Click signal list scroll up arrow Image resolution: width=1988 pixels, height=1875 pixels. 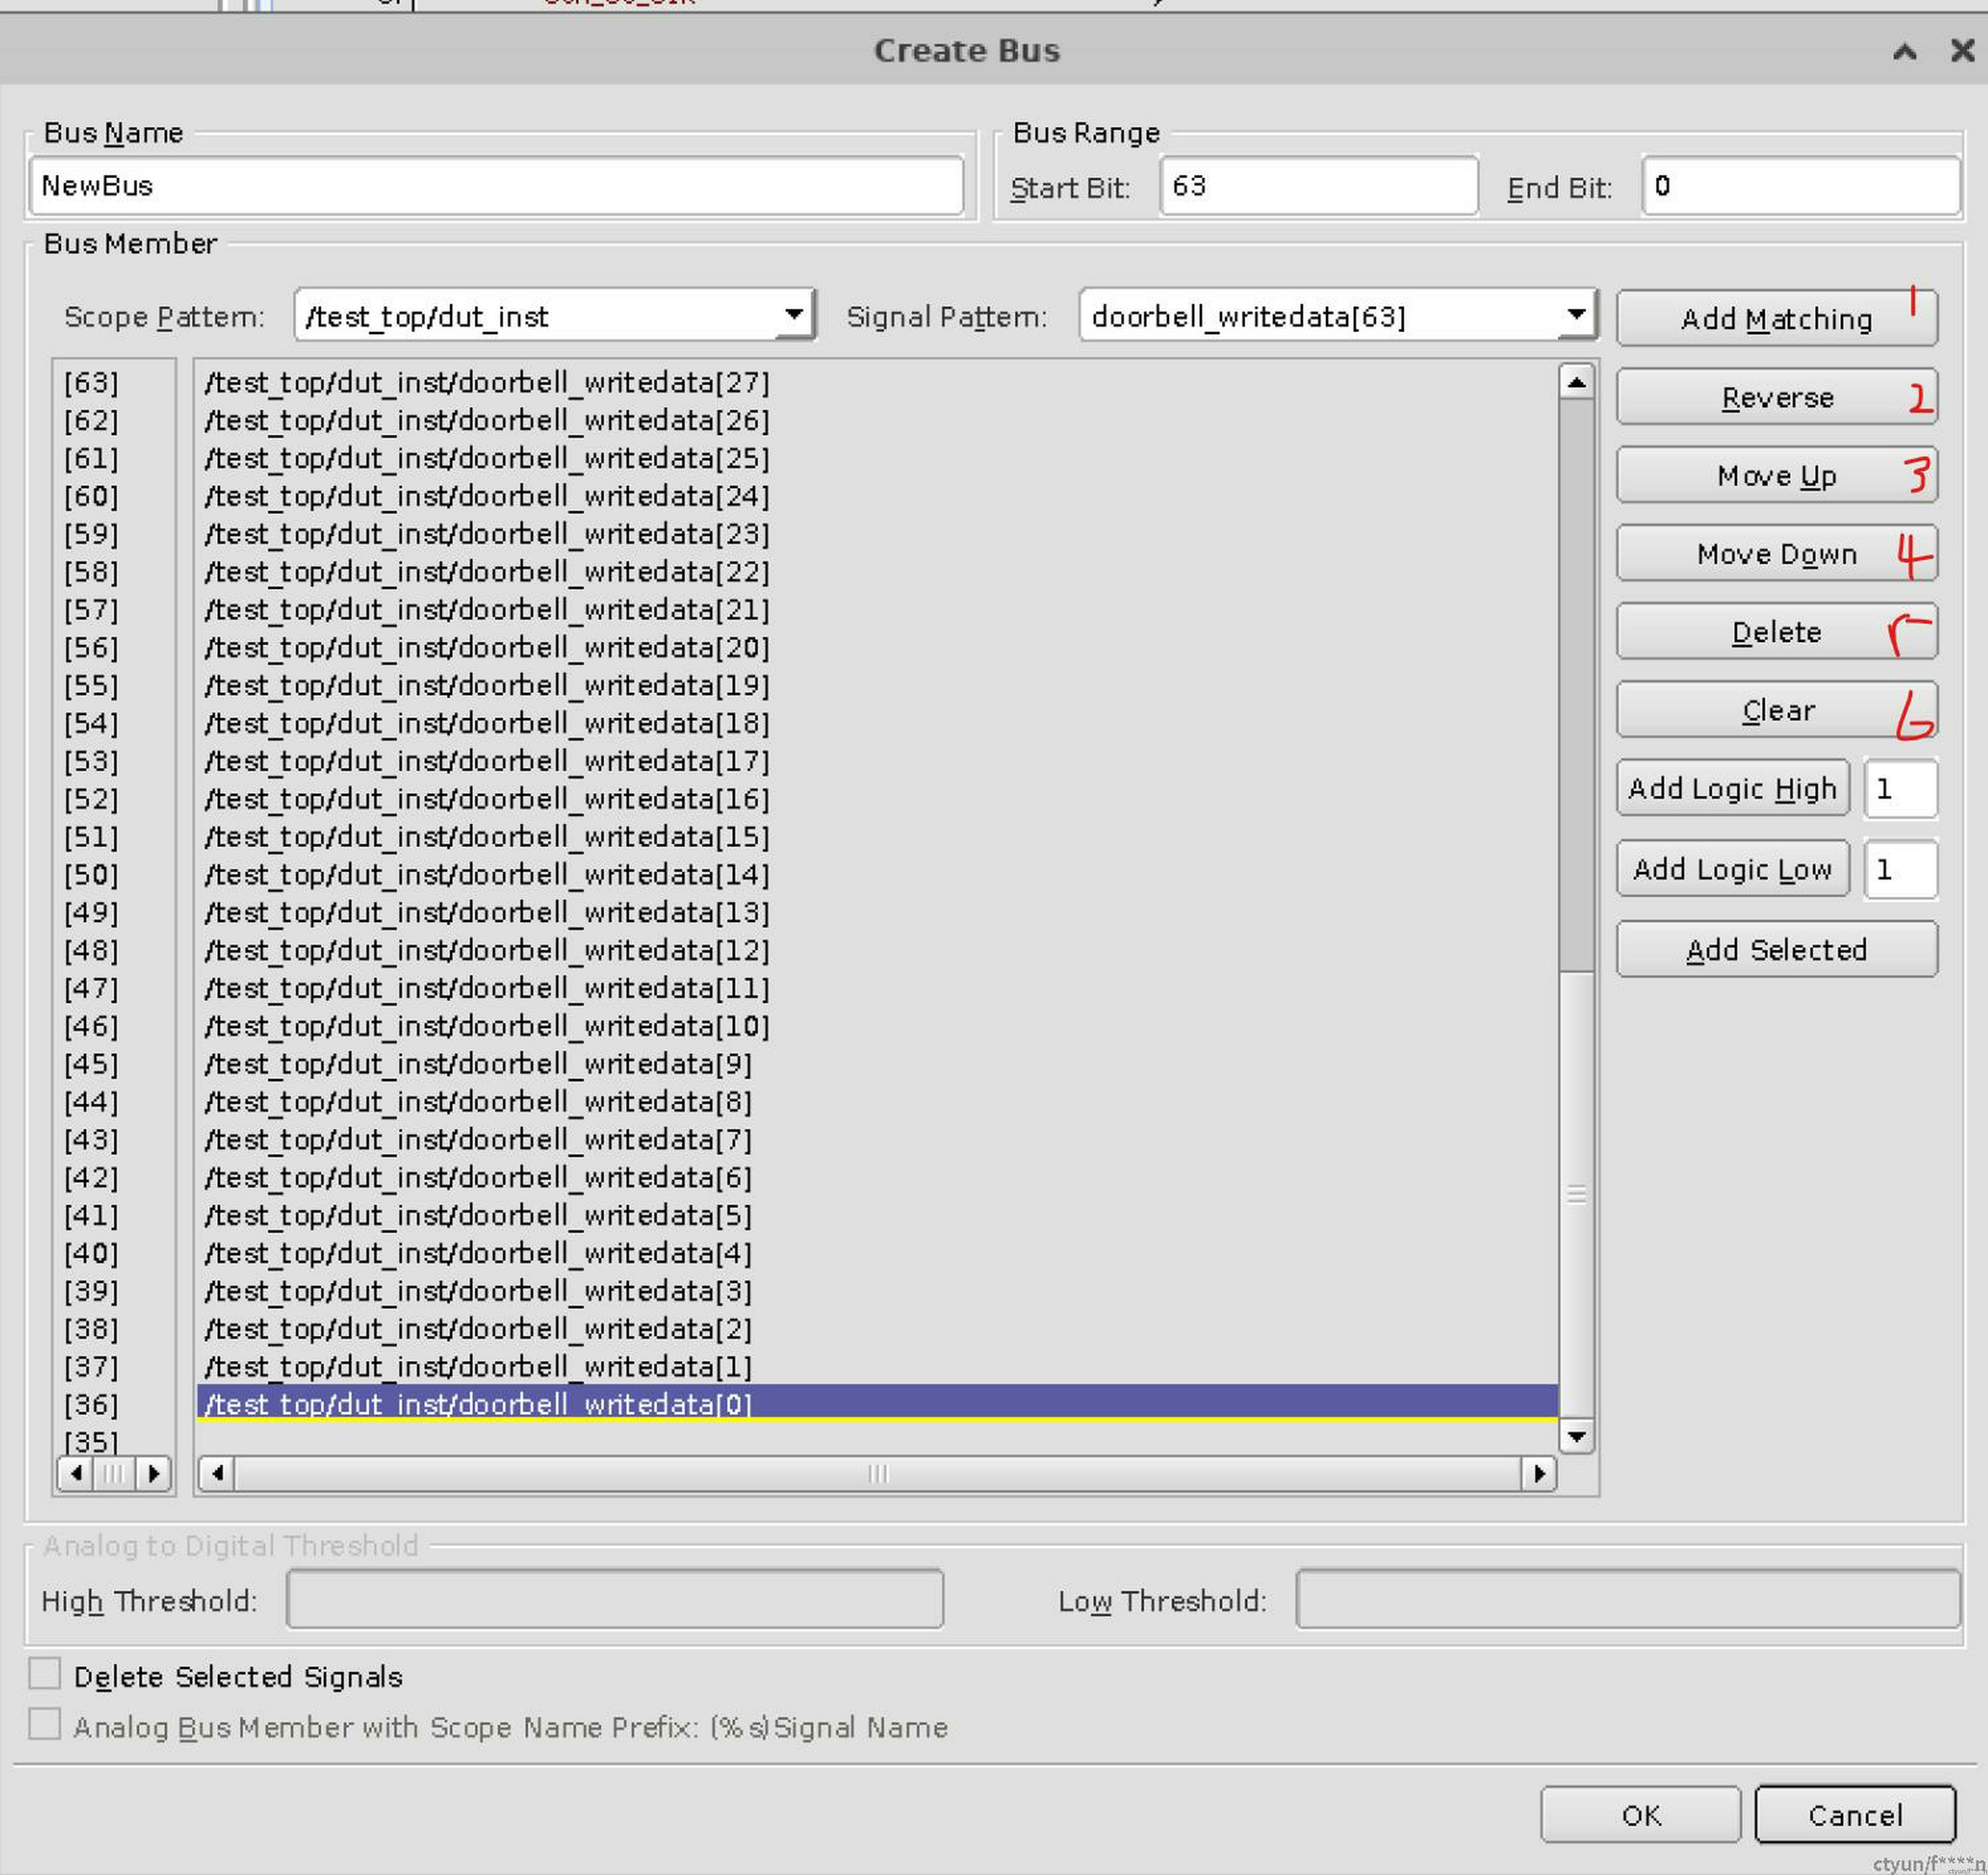click(1576, 382)
